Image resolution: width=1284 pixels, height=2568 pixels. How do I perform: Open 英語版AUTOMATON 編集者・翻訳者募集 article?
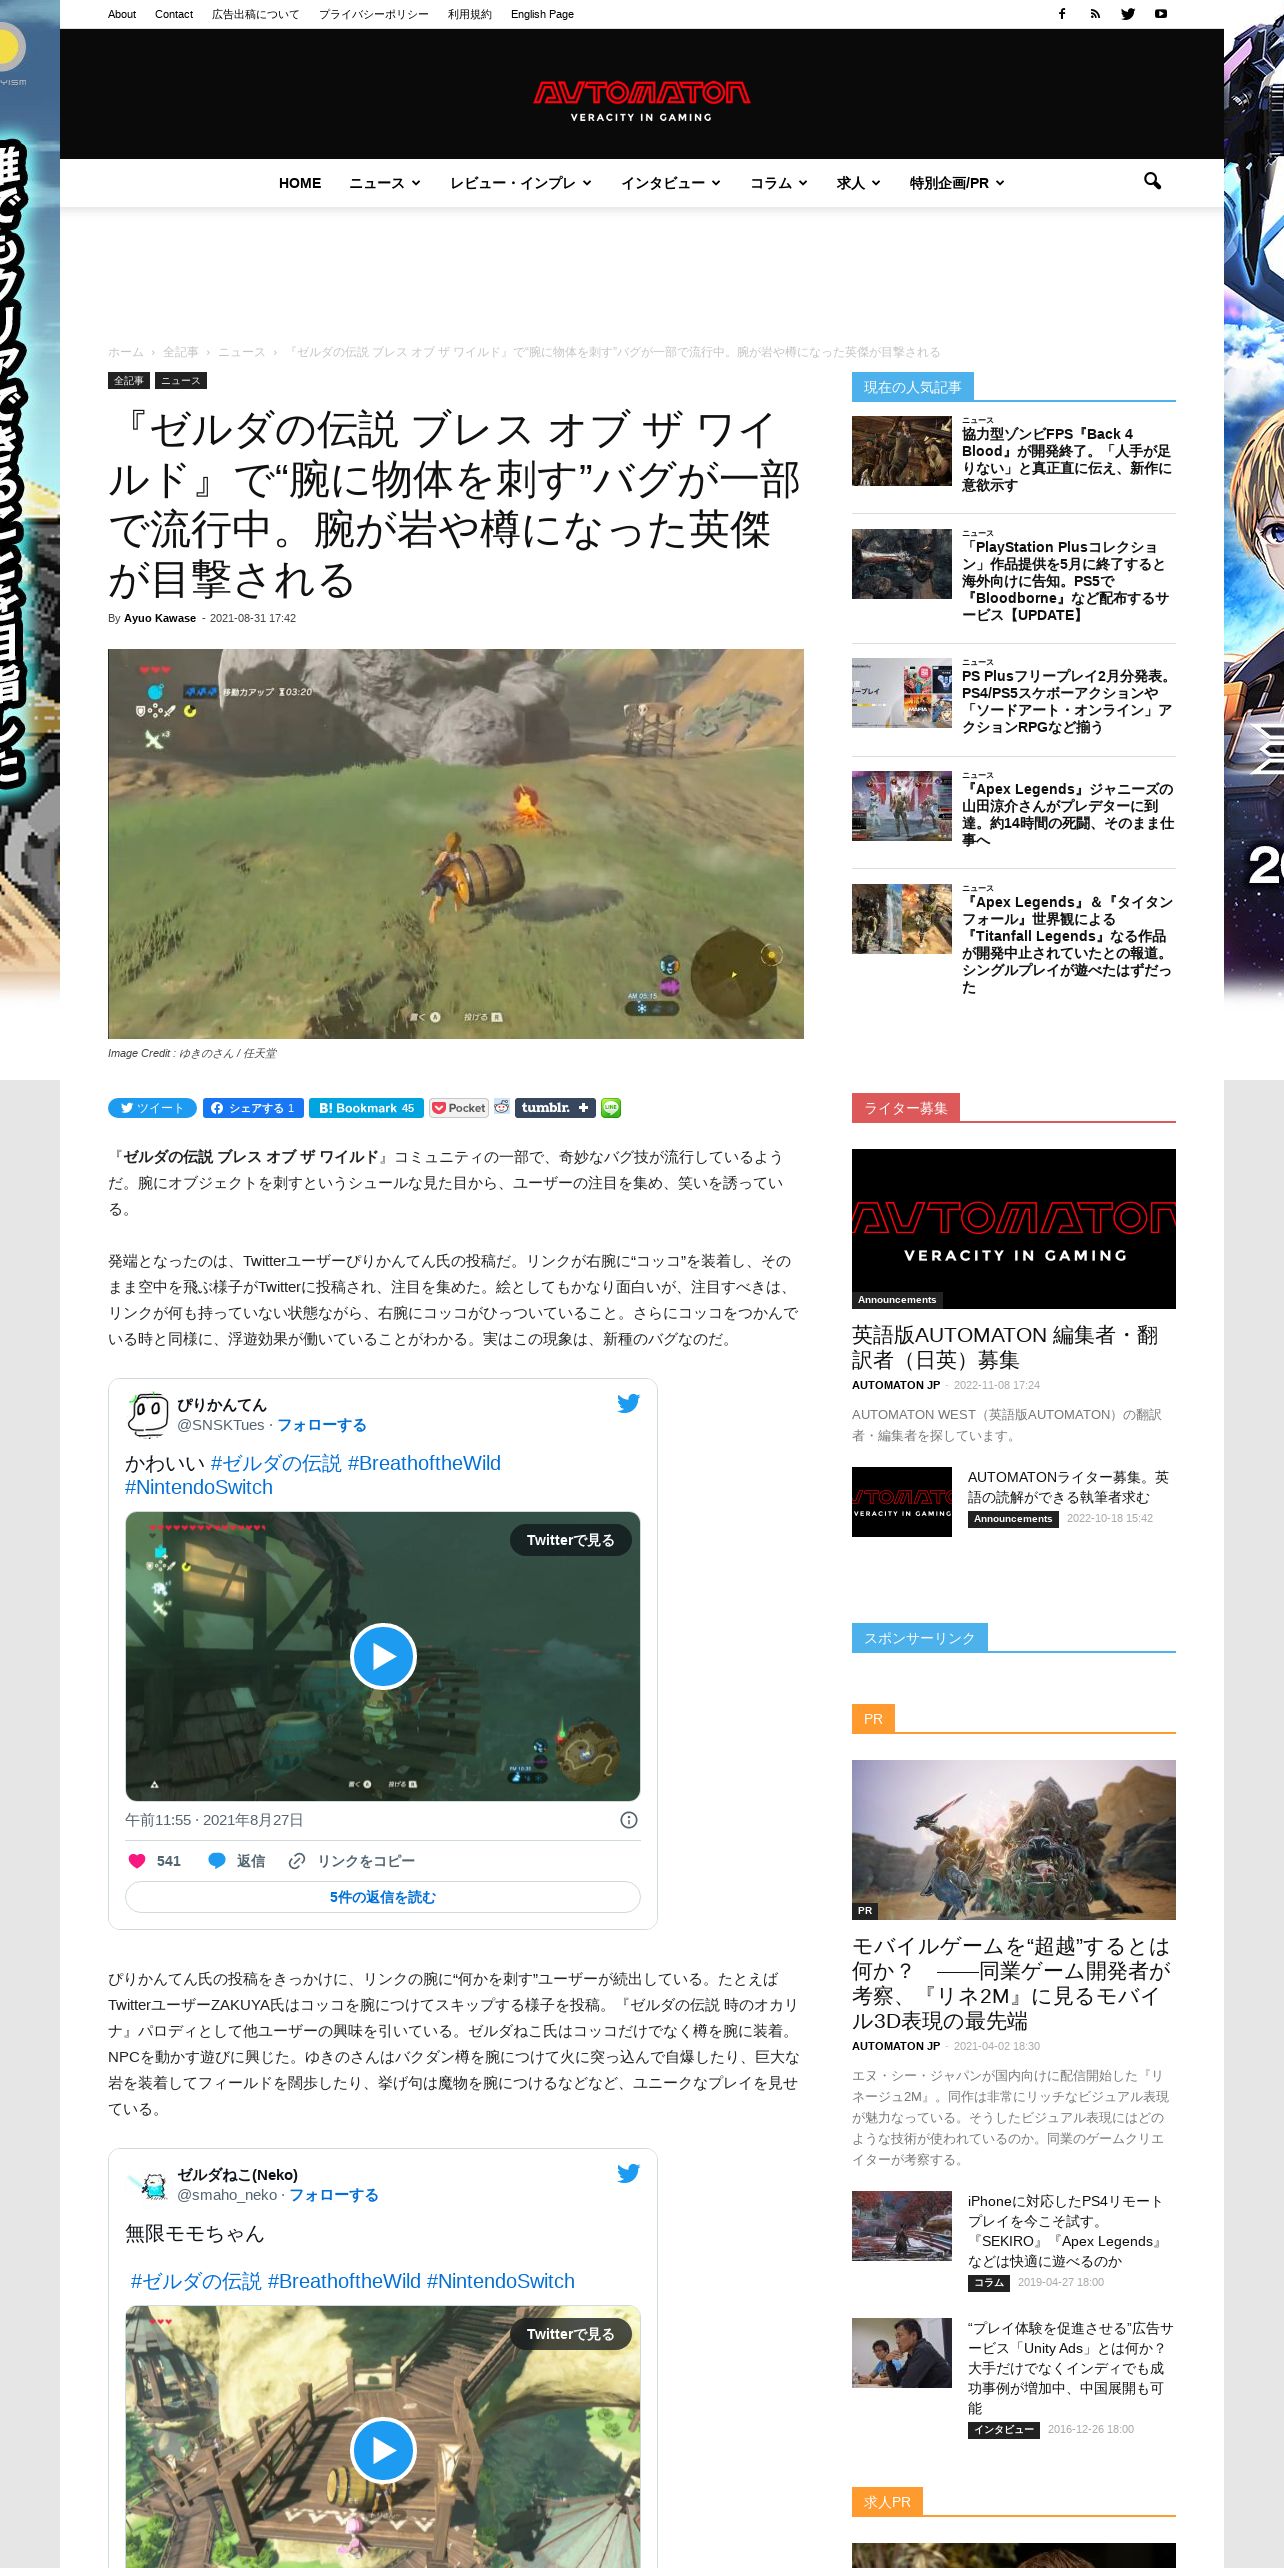(1005, 1347)
